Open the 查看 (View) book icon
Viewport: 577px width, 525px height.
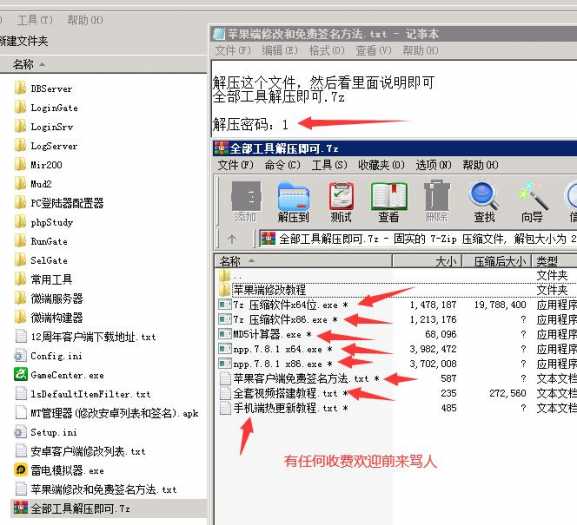tap(389, 202)
